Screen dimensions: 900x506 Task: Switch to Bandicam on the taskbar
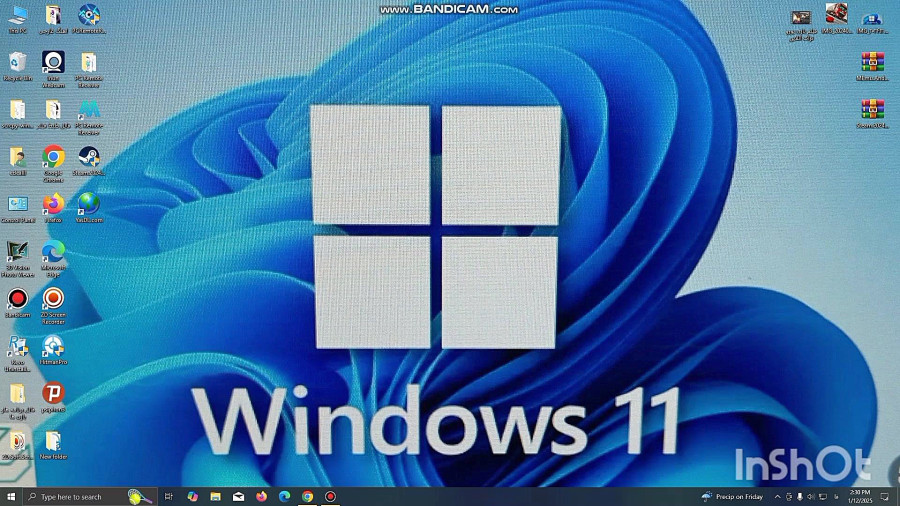tap(331, 497)
